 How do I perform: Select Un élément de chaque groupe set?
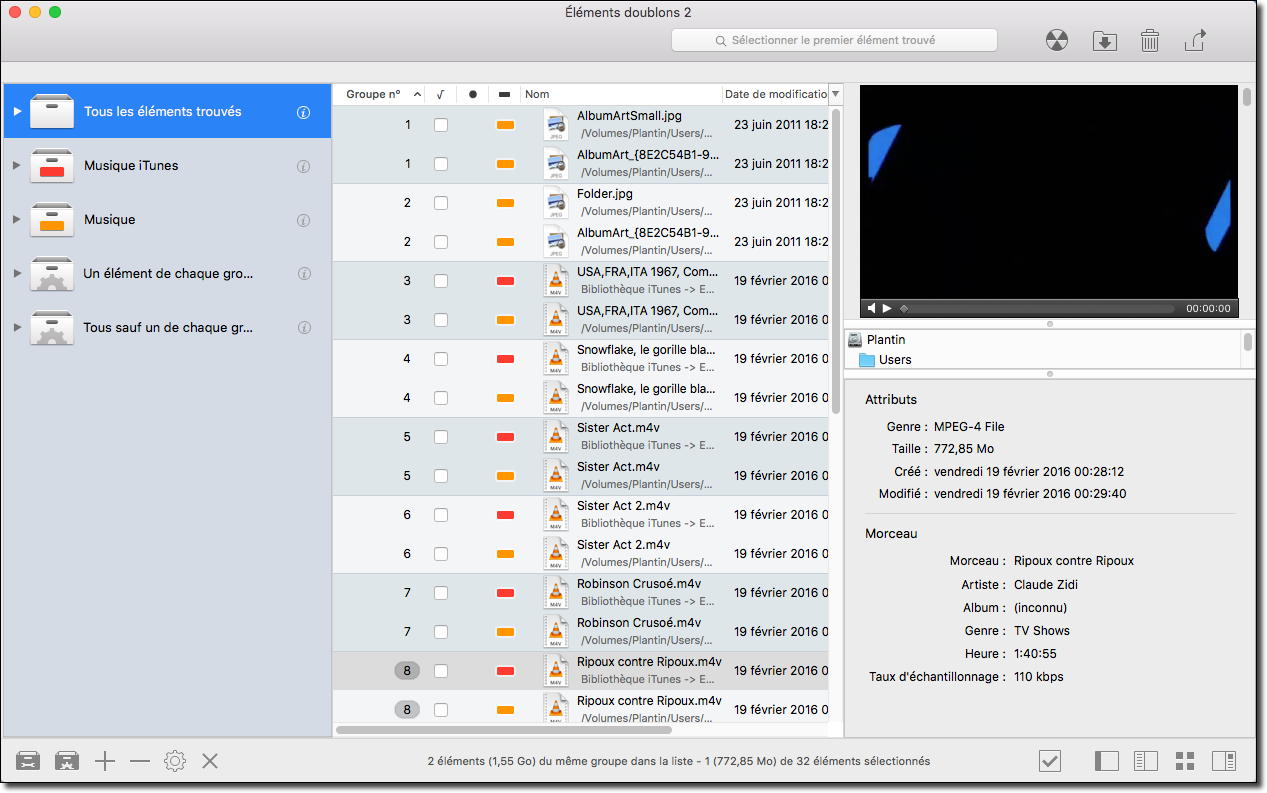[x=166, y=274]
